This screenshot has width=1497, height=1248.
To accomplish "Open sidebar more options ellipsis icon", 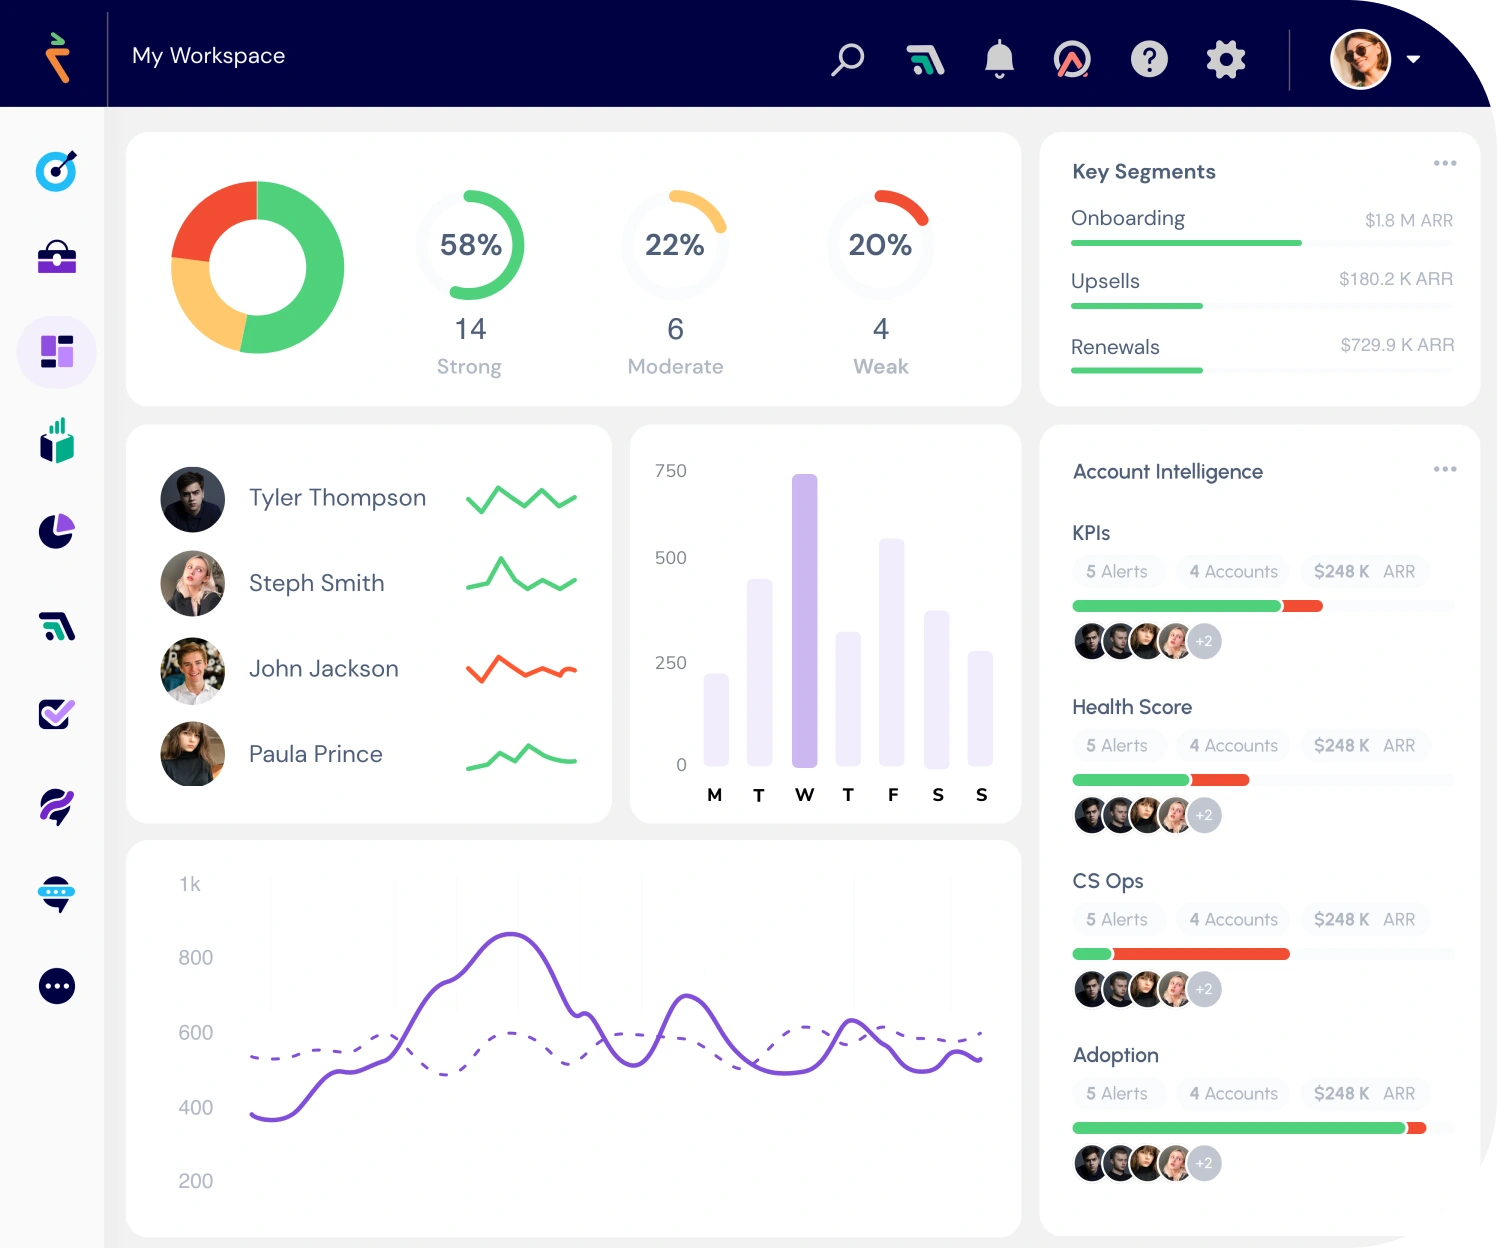I will click(57, 986).
